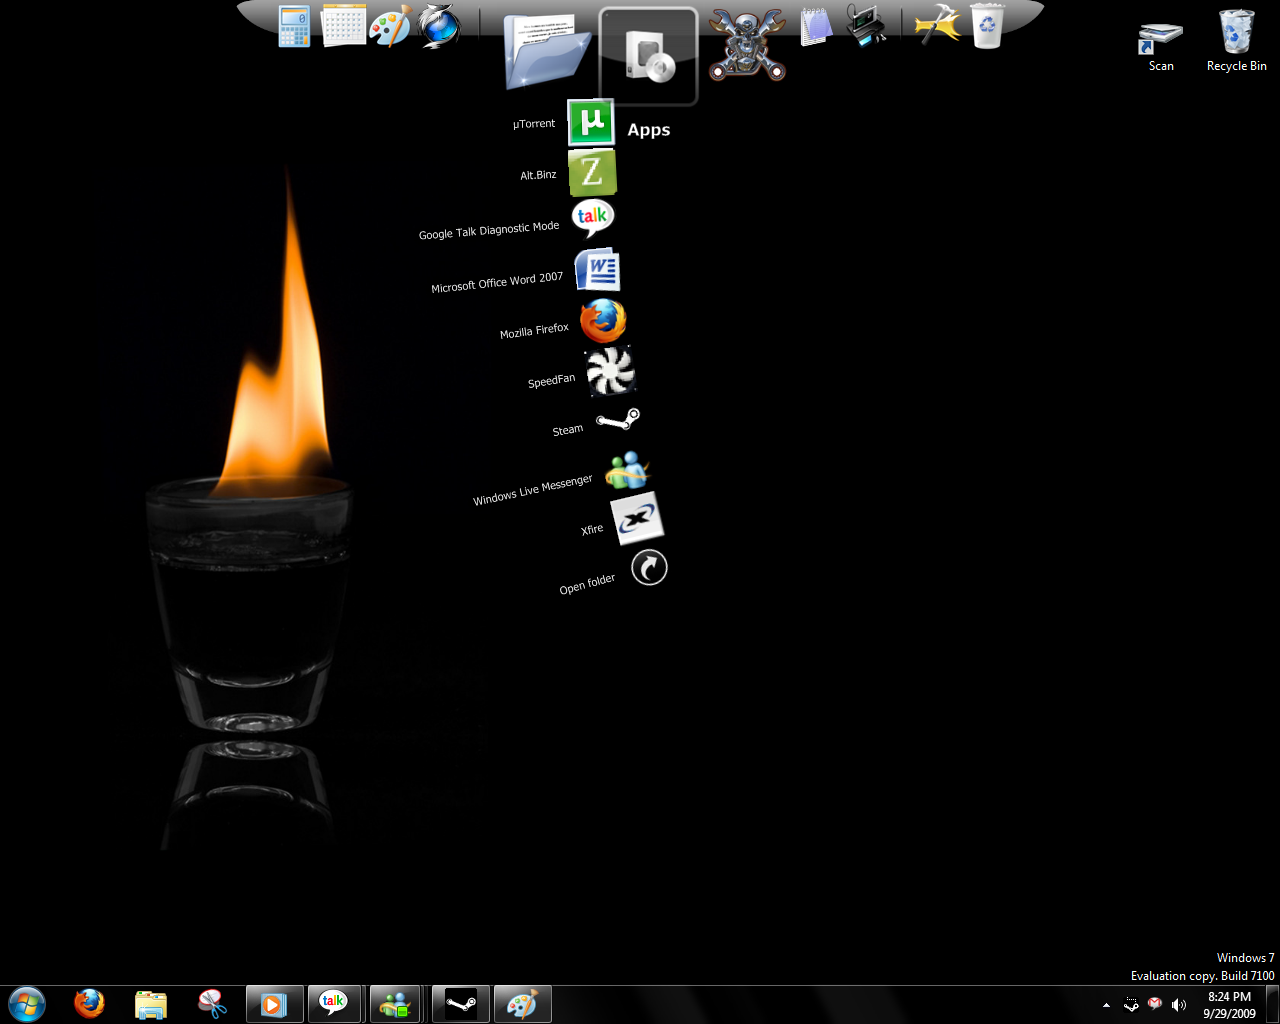Collapse the highlighted Apps stack in the dock
The width and height of the screenshot is (1280, 1024).
tap(648, 56)
